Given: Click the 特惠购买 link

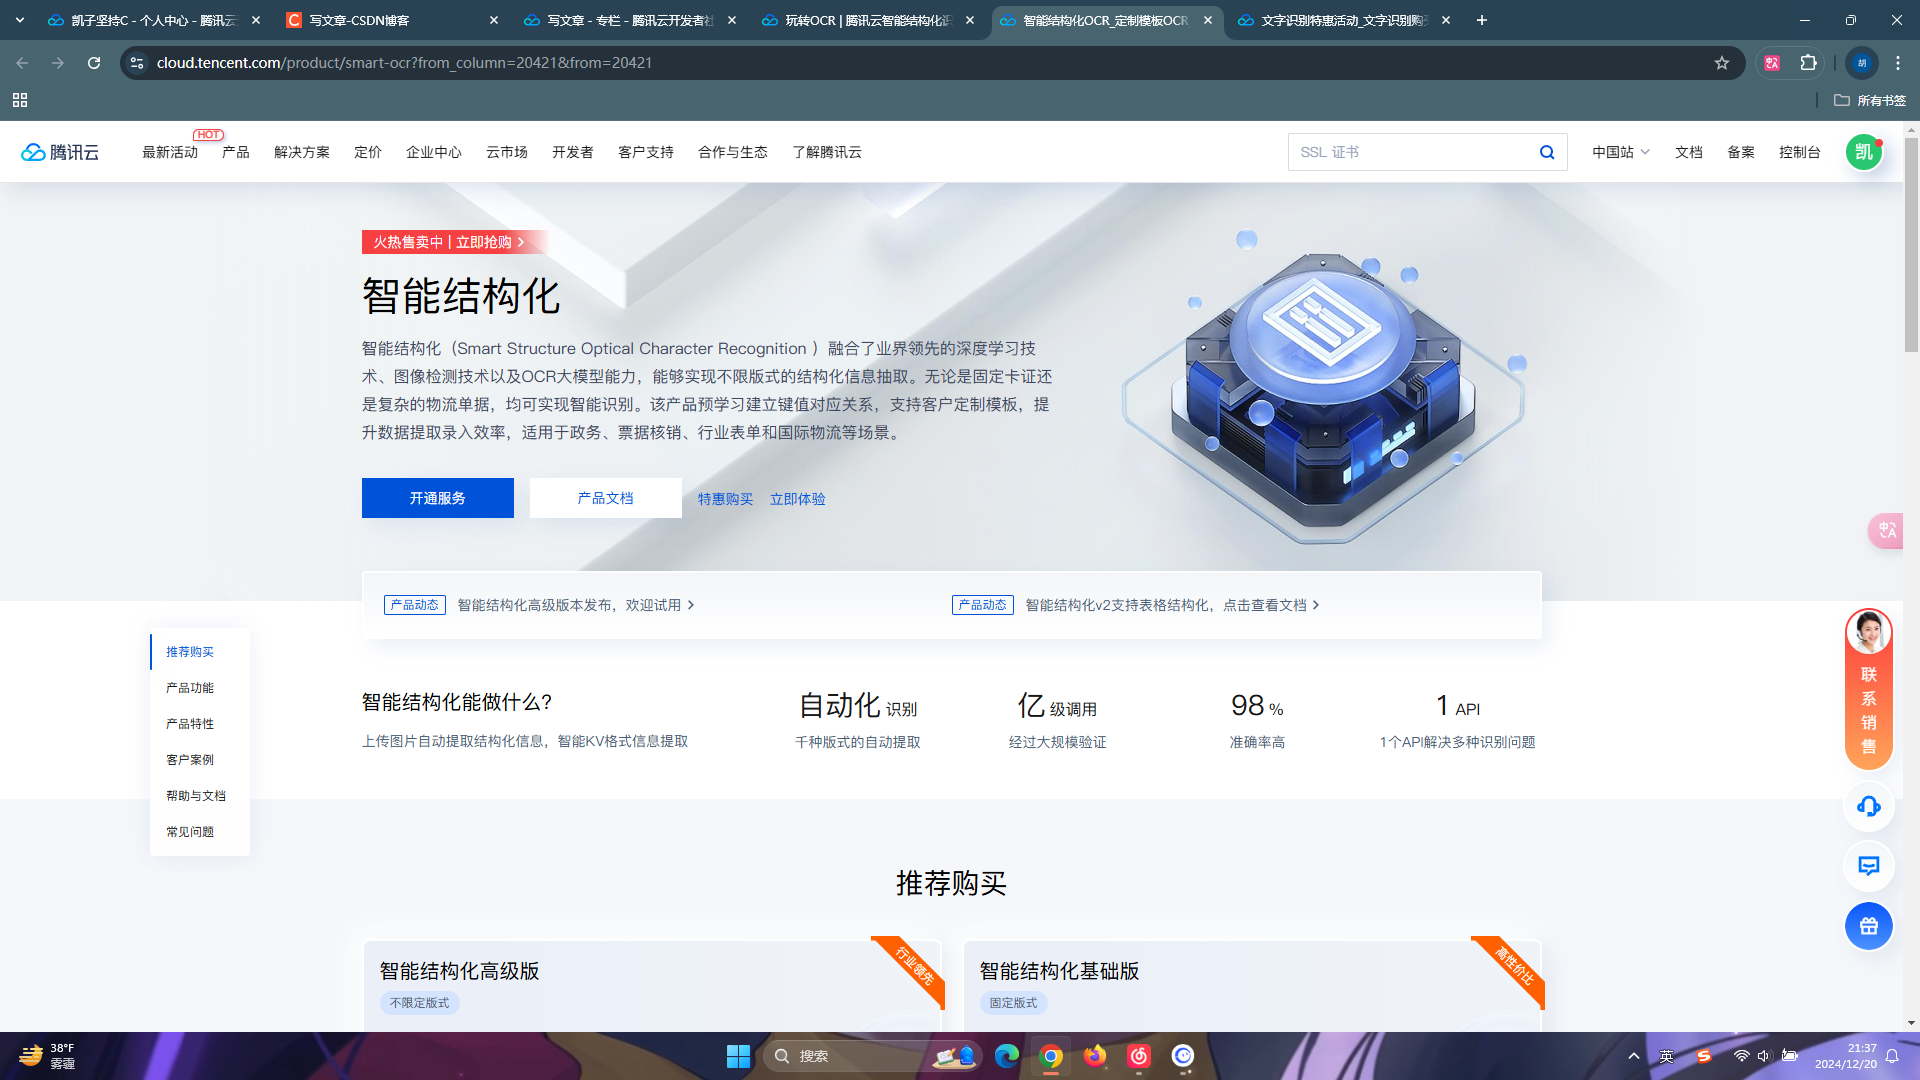Looking at the screenshot, I should 726,499.
